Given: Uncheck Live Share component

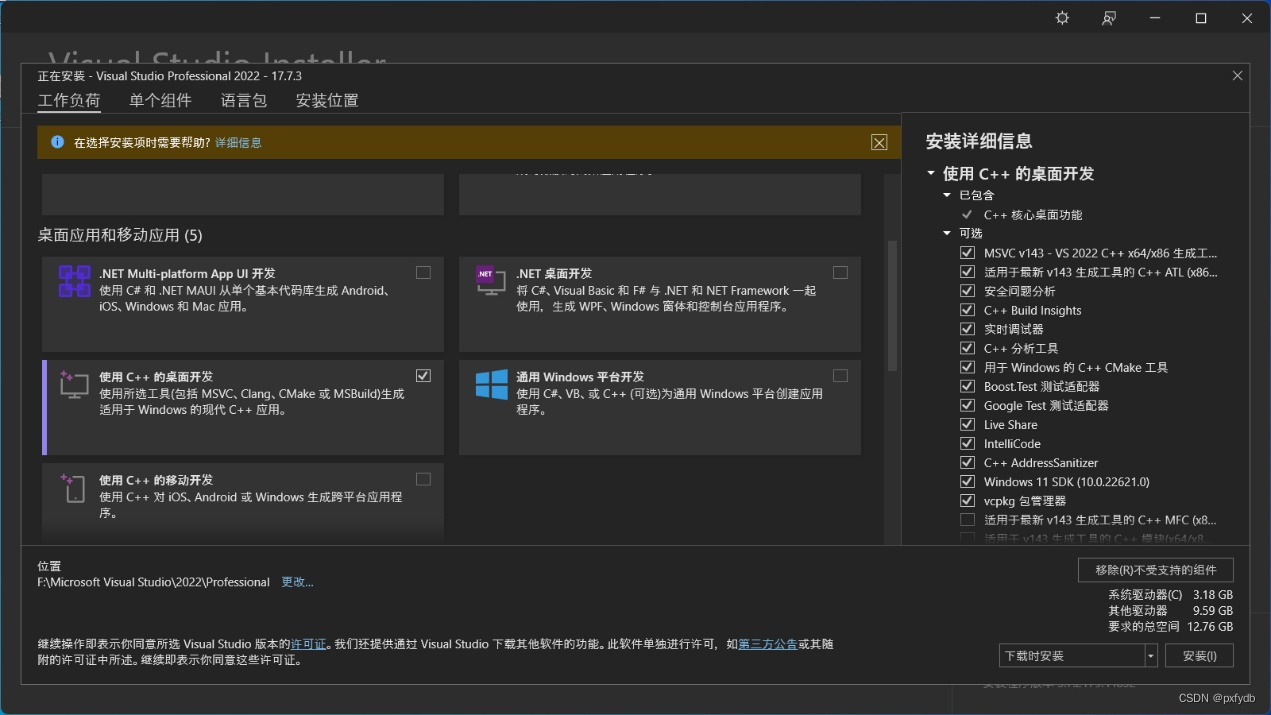Looking at the screenshot, I should point(967,424).
